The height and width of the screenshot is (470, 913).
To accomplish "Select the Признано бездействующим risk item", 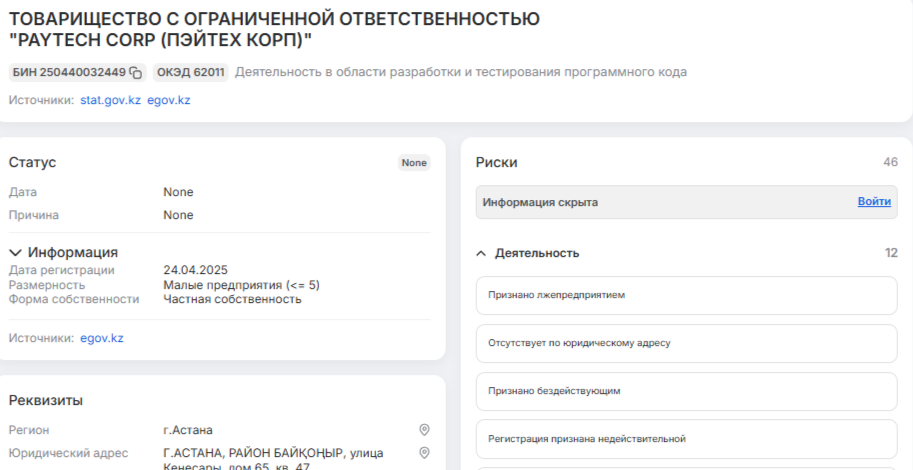I will pyautogui.click(x=686, y=391).
